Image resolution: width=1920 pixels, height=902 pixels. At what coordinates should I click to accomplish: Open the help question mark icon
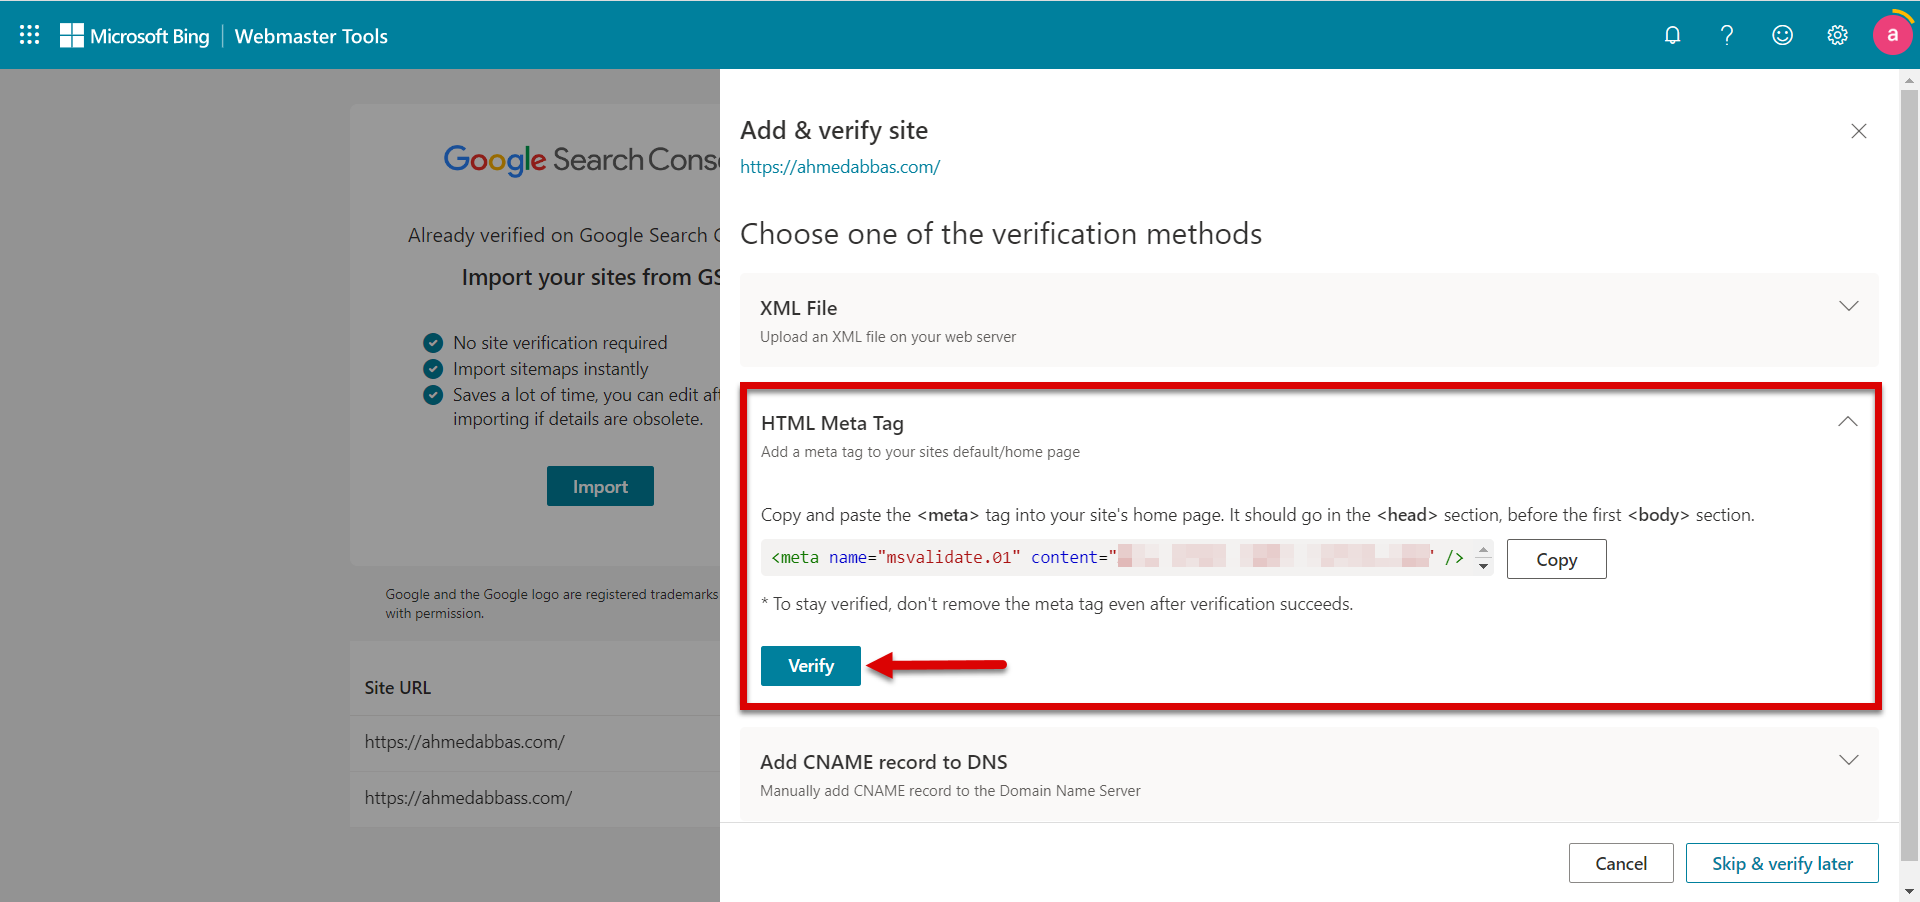[x=1727, y=36]
